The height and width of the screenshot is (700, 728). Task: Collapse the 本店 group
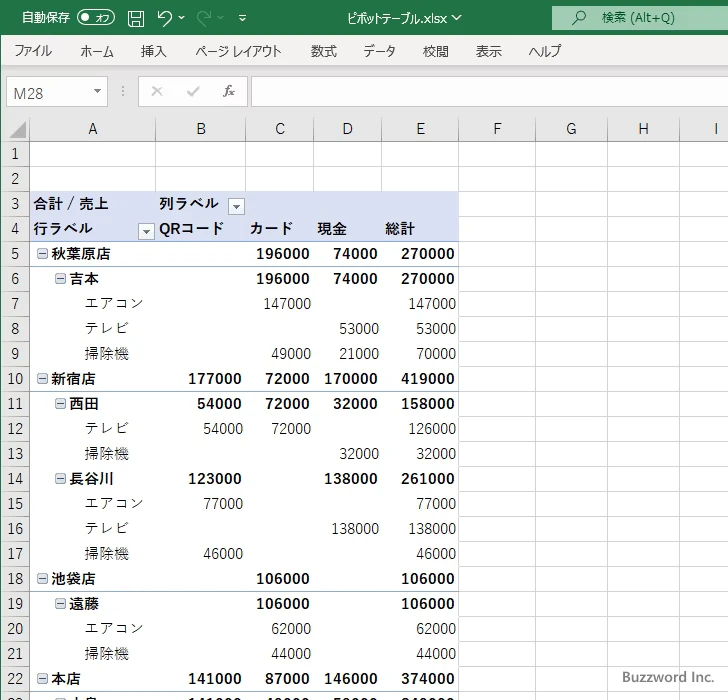tap(42, 679)
